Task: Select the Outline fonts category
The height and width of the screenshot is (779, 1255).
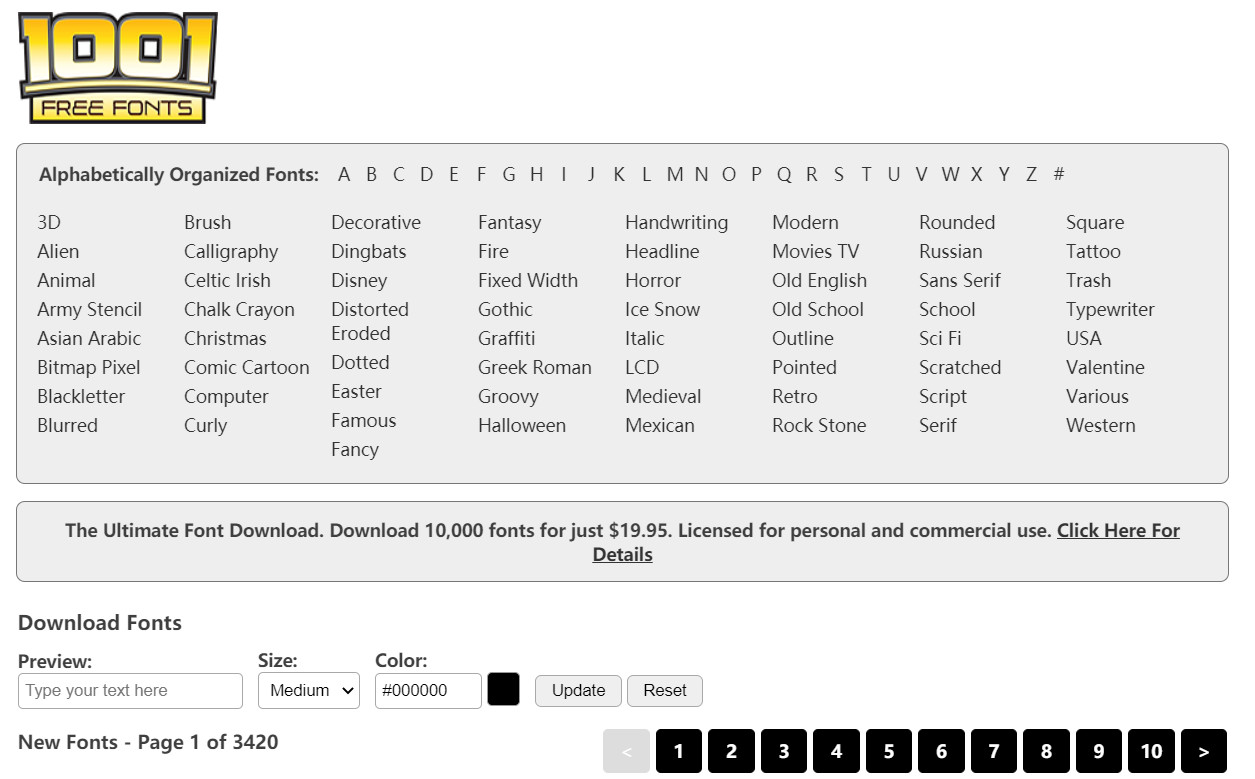Action: click(x=803, y=338)
